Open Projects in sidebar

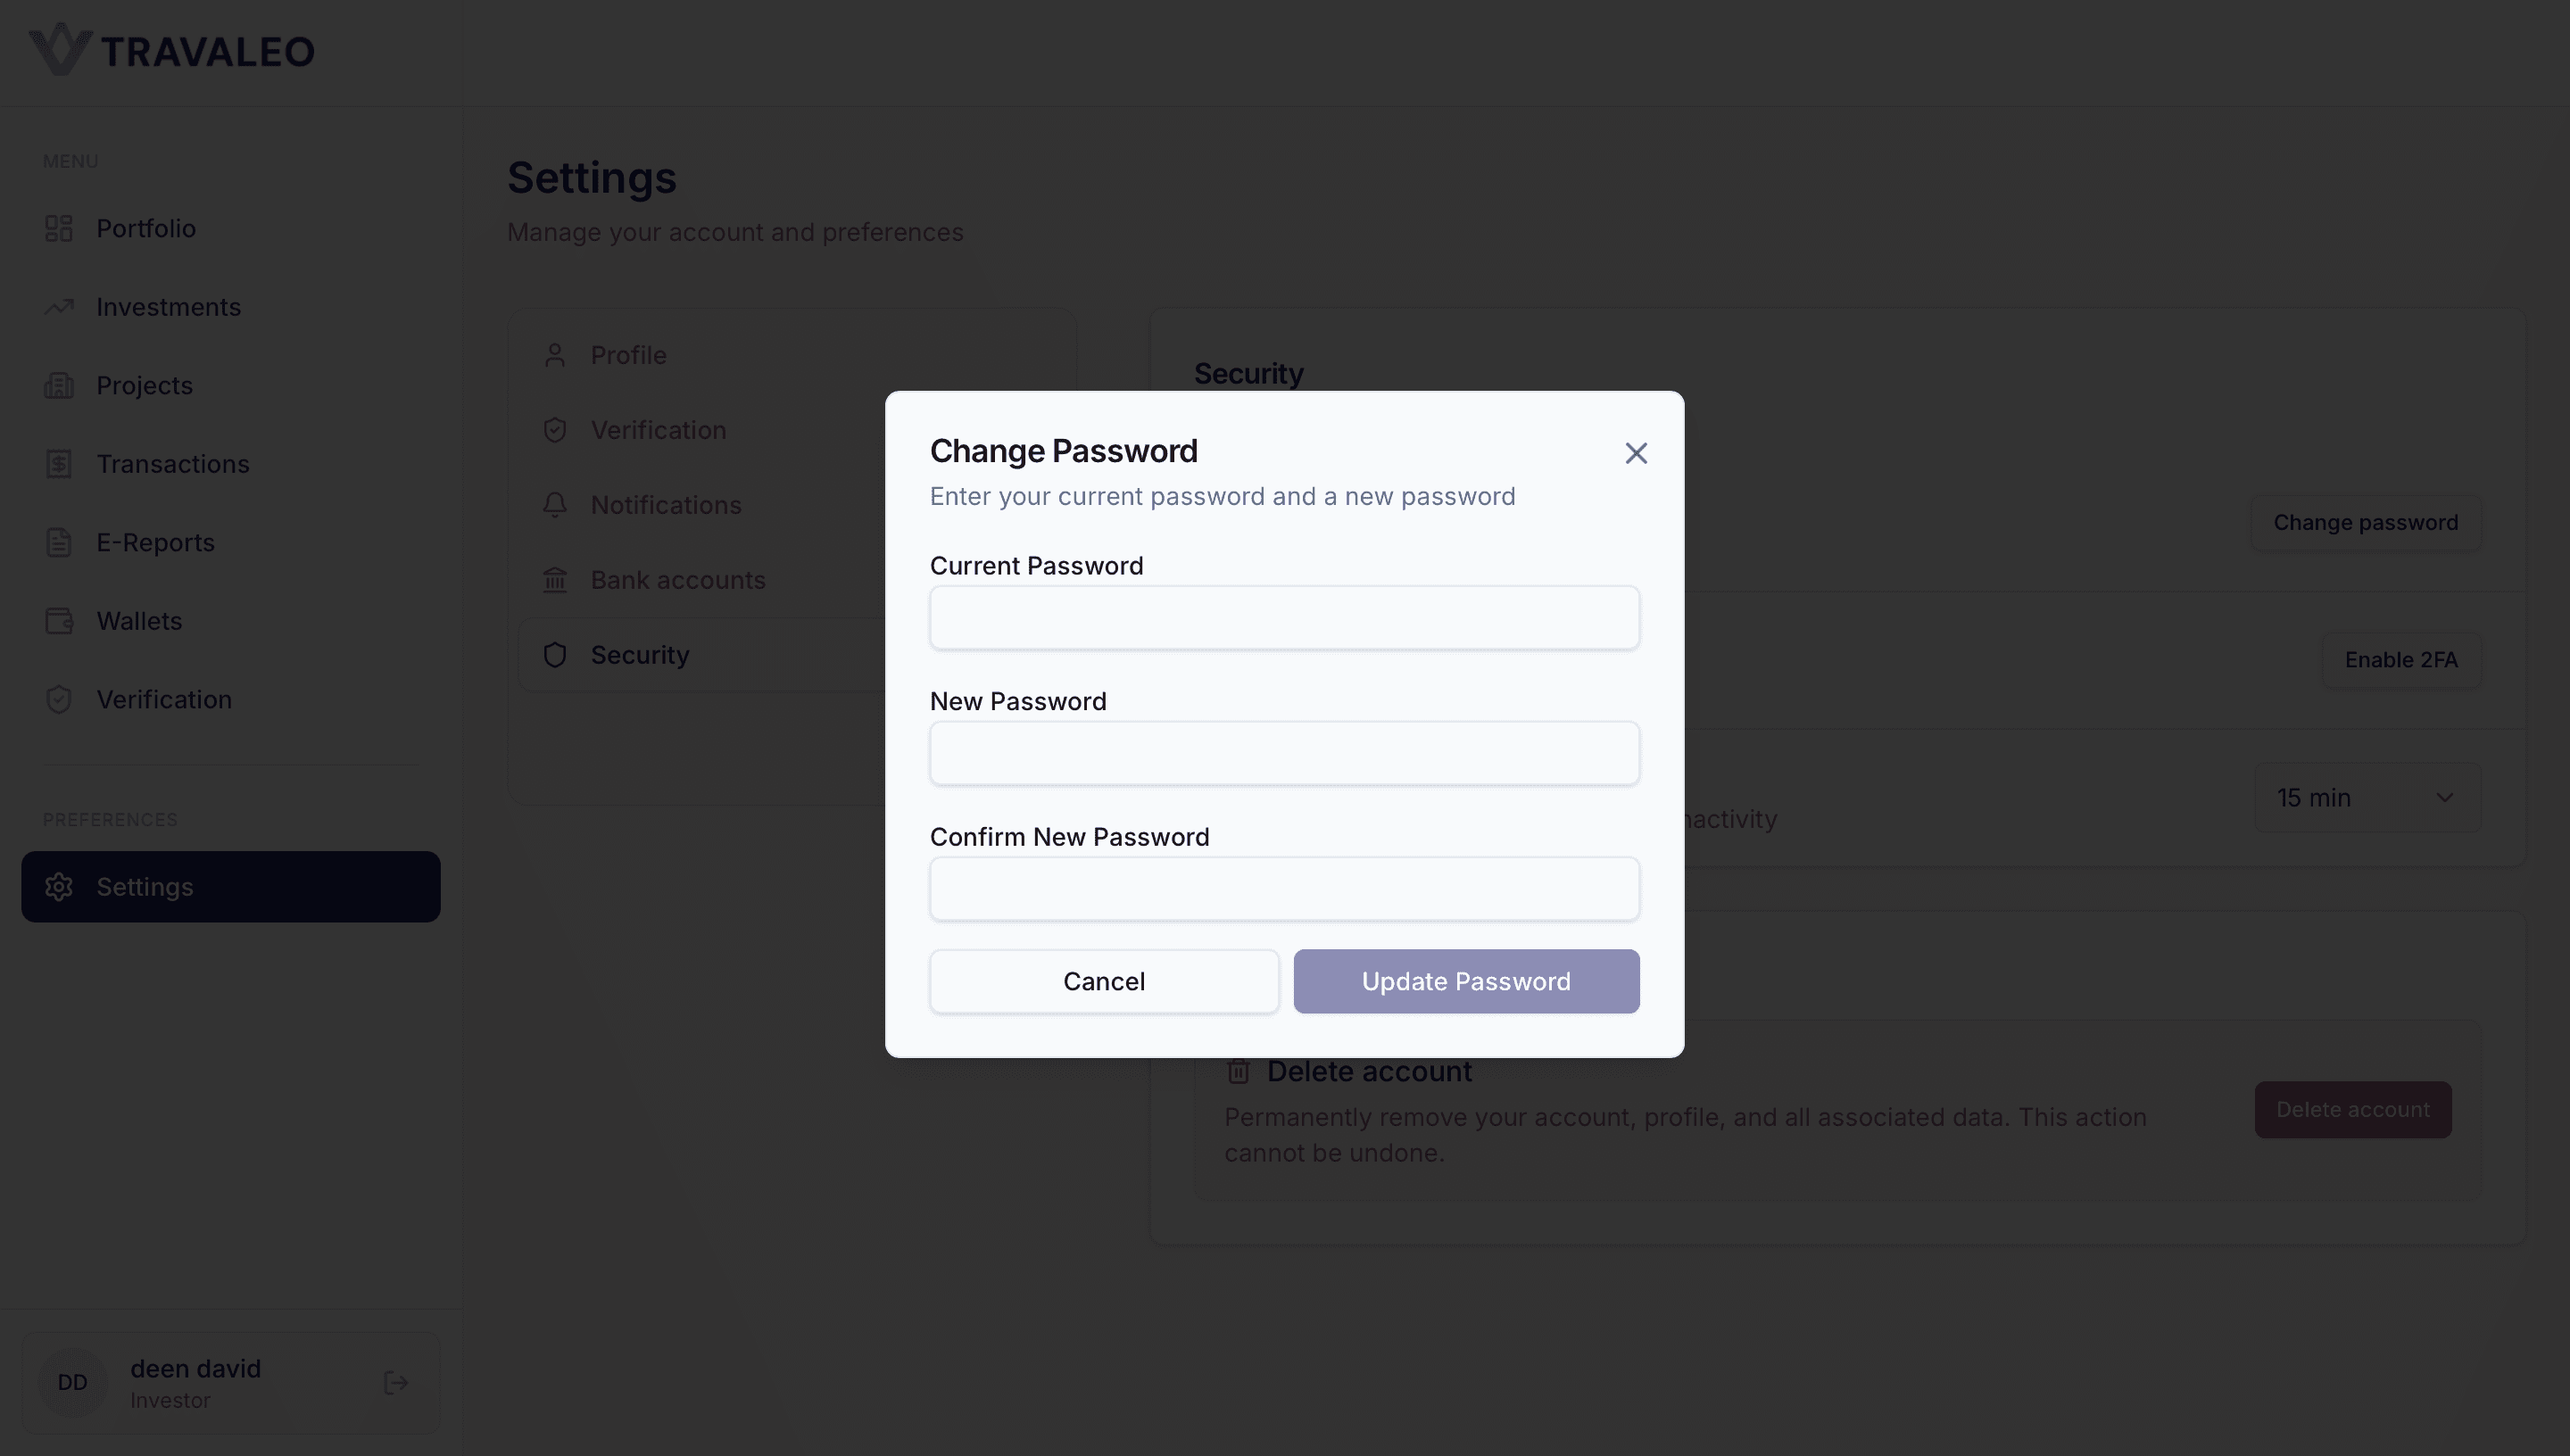point(231,385)
